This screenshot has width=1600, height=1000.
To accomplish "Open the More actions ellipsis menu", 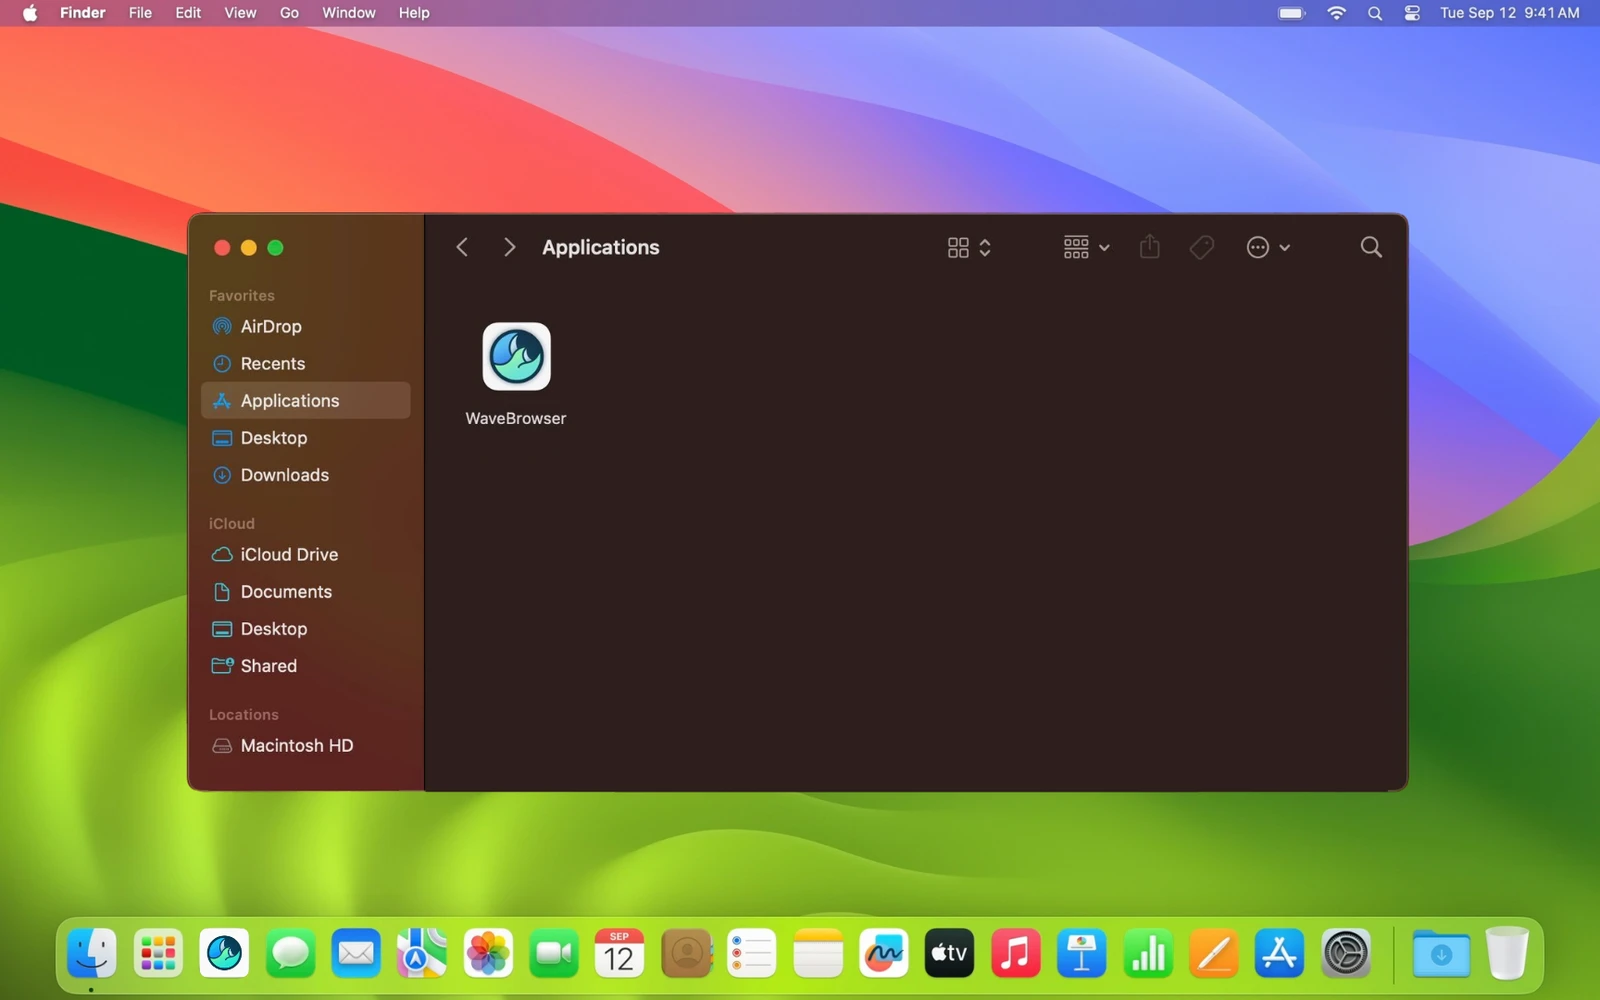I will tap(1268, 247).
